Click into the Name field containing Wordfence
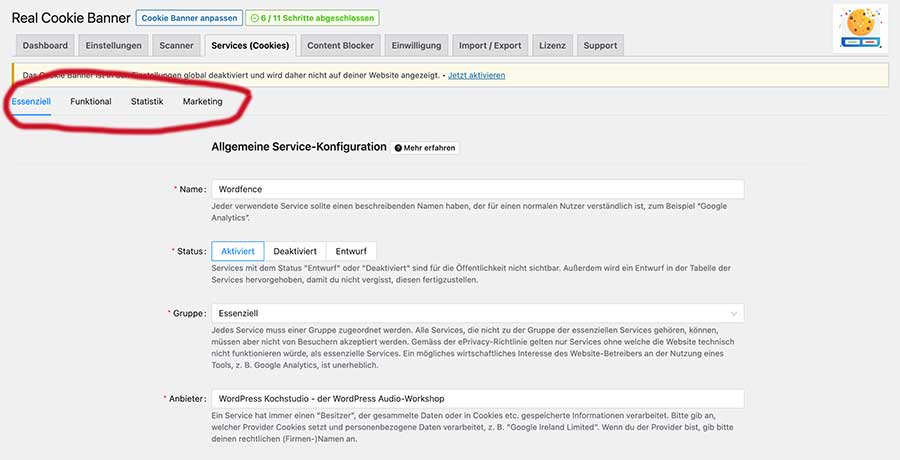This screenshot has height=460, width=900. pos(477,189)
